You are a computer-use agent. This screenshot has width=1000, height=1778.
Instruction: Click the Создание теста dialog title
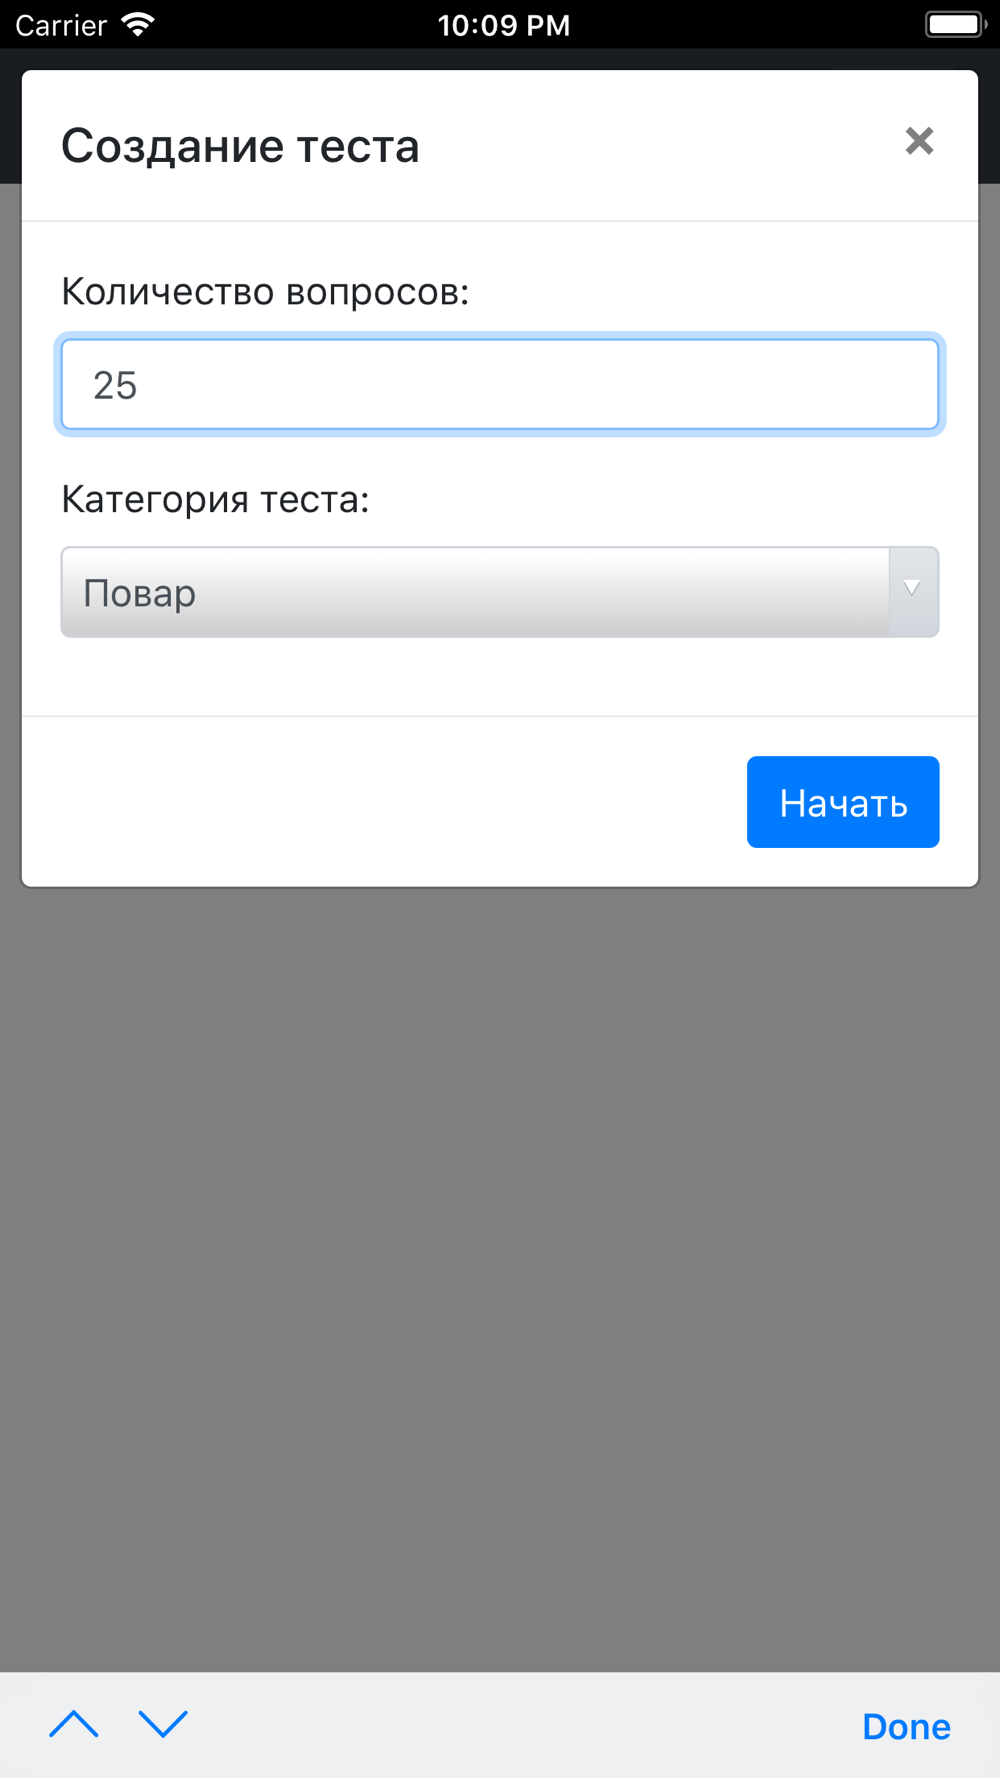(240, 146)
